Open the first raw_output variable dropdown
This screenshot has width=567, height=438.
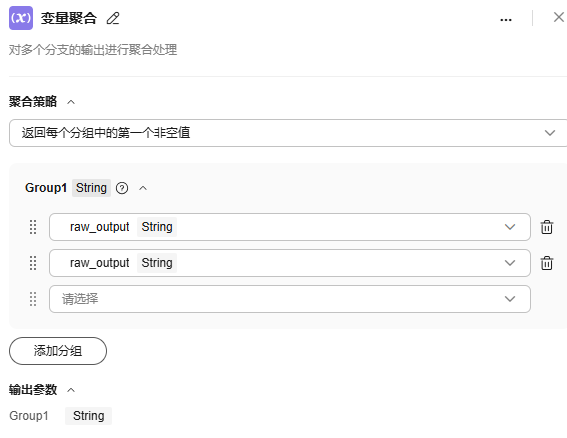click(290, 227)
